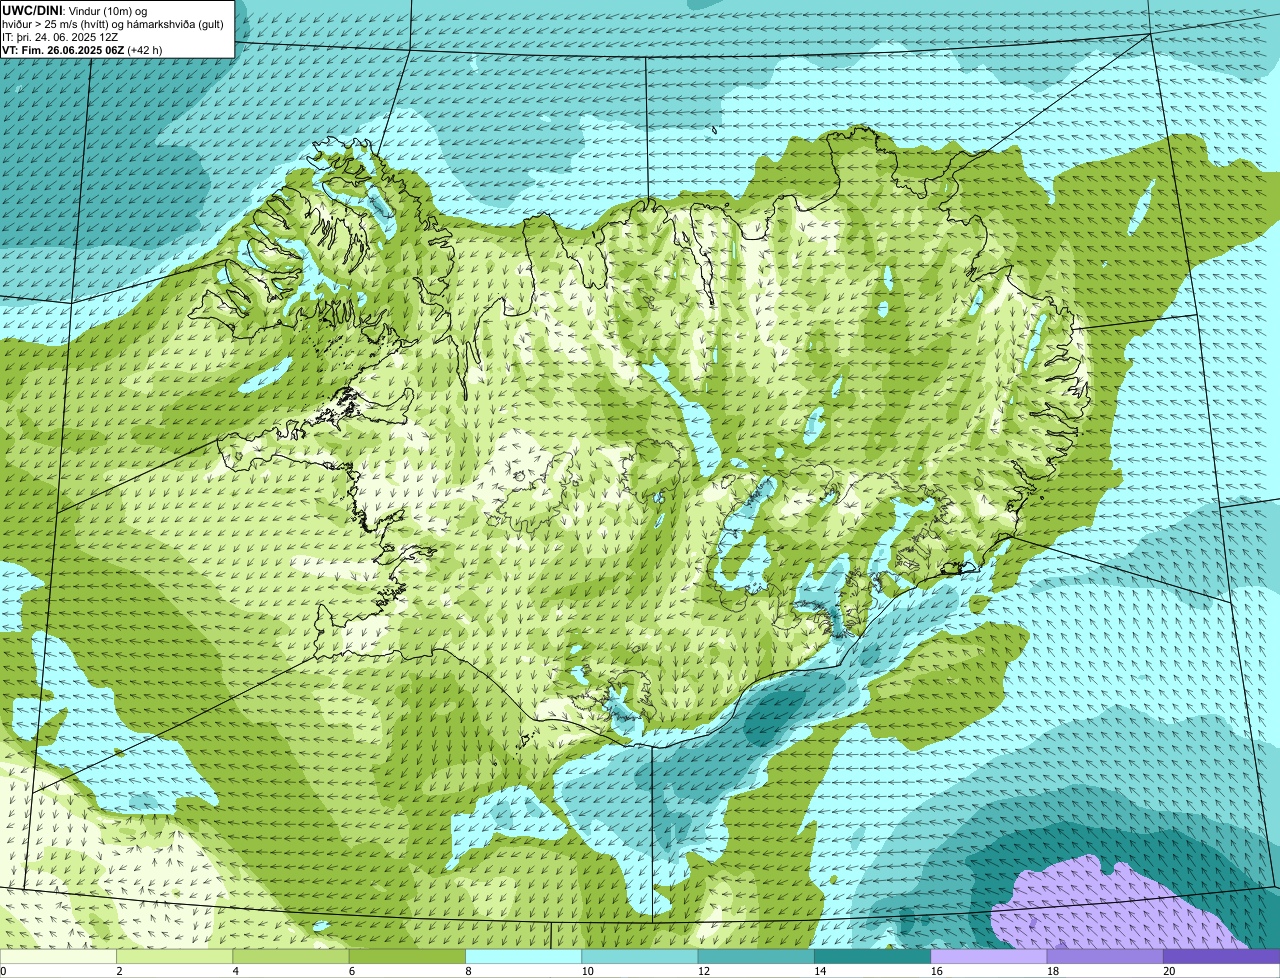
Task: Select the 14–16 m/s dark teal legend swatch
Action: pos(873,957)
